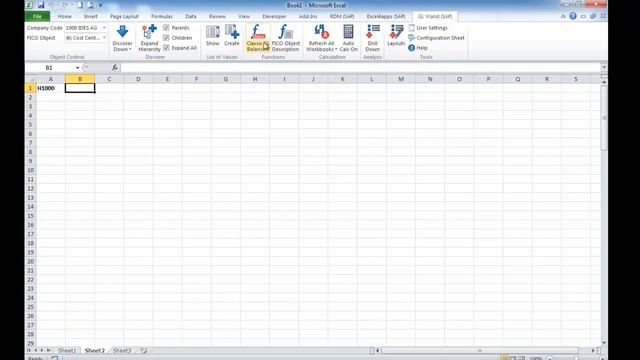Click inside the formula bar input
The image size is (640, 360).
[x=360, y=67]
